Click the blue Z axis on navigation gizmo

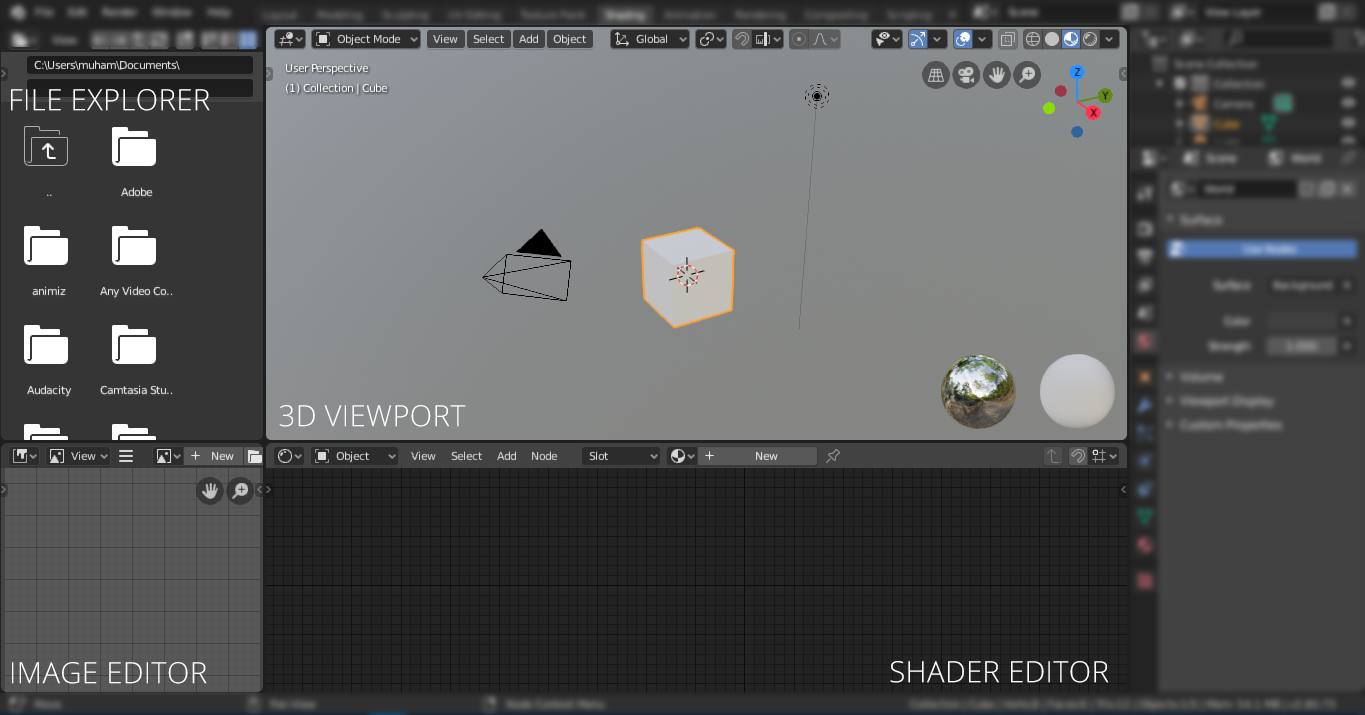[1077, 73]
